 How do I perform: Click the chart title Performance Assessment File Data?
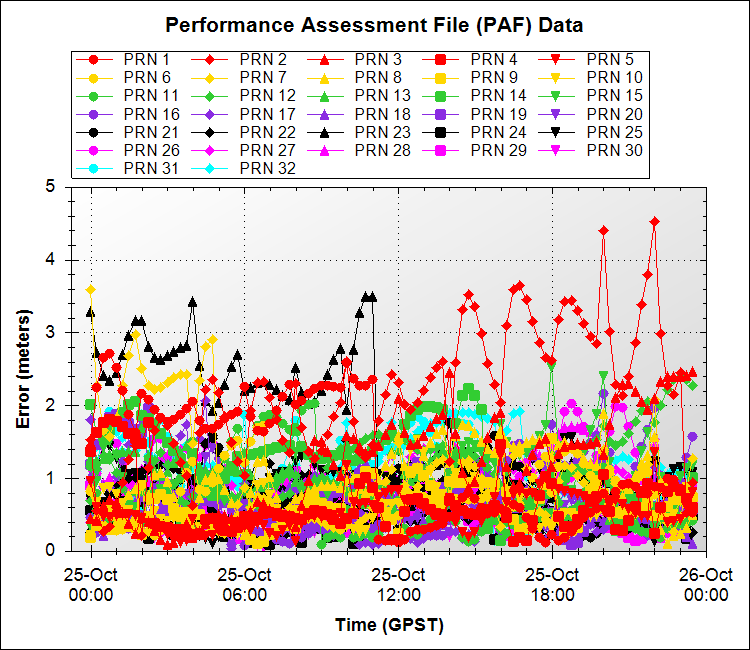(374, 24)
